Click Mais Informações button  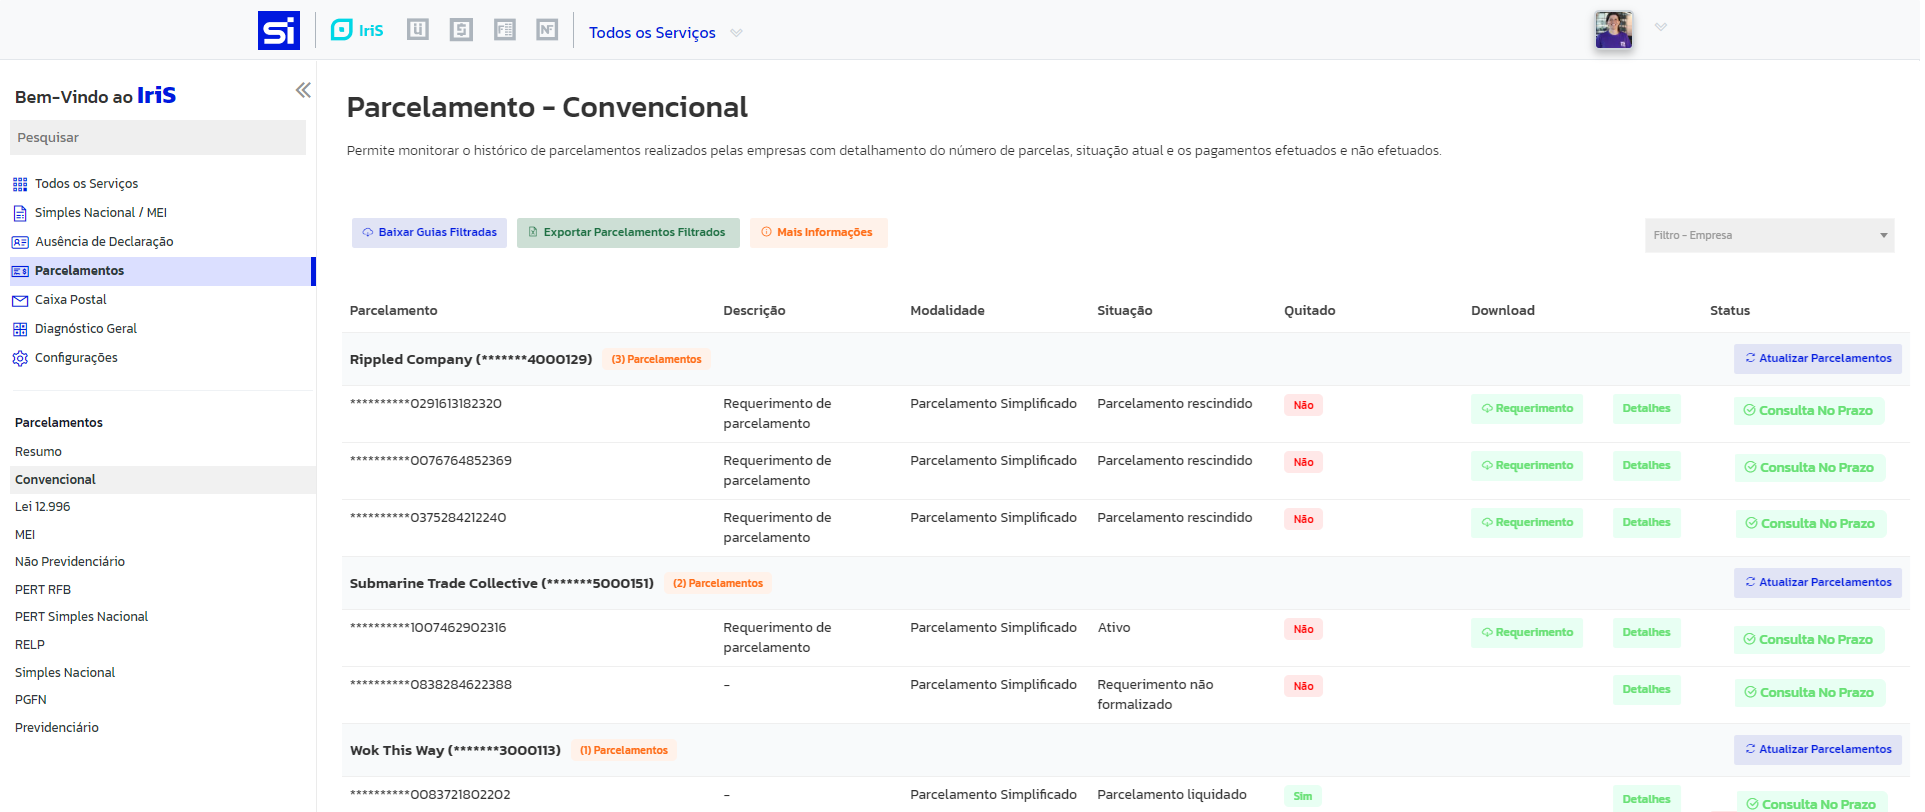point(818,233)
